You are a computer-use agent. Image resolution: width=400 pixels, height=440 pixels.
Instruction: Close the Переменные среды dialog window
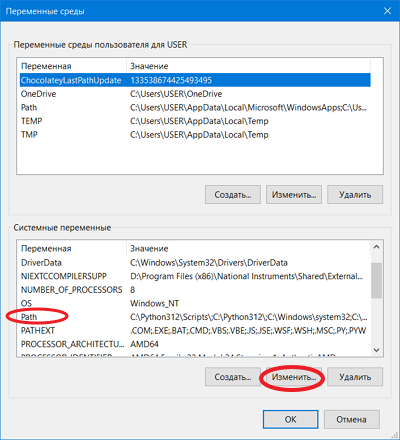(387, 11)
